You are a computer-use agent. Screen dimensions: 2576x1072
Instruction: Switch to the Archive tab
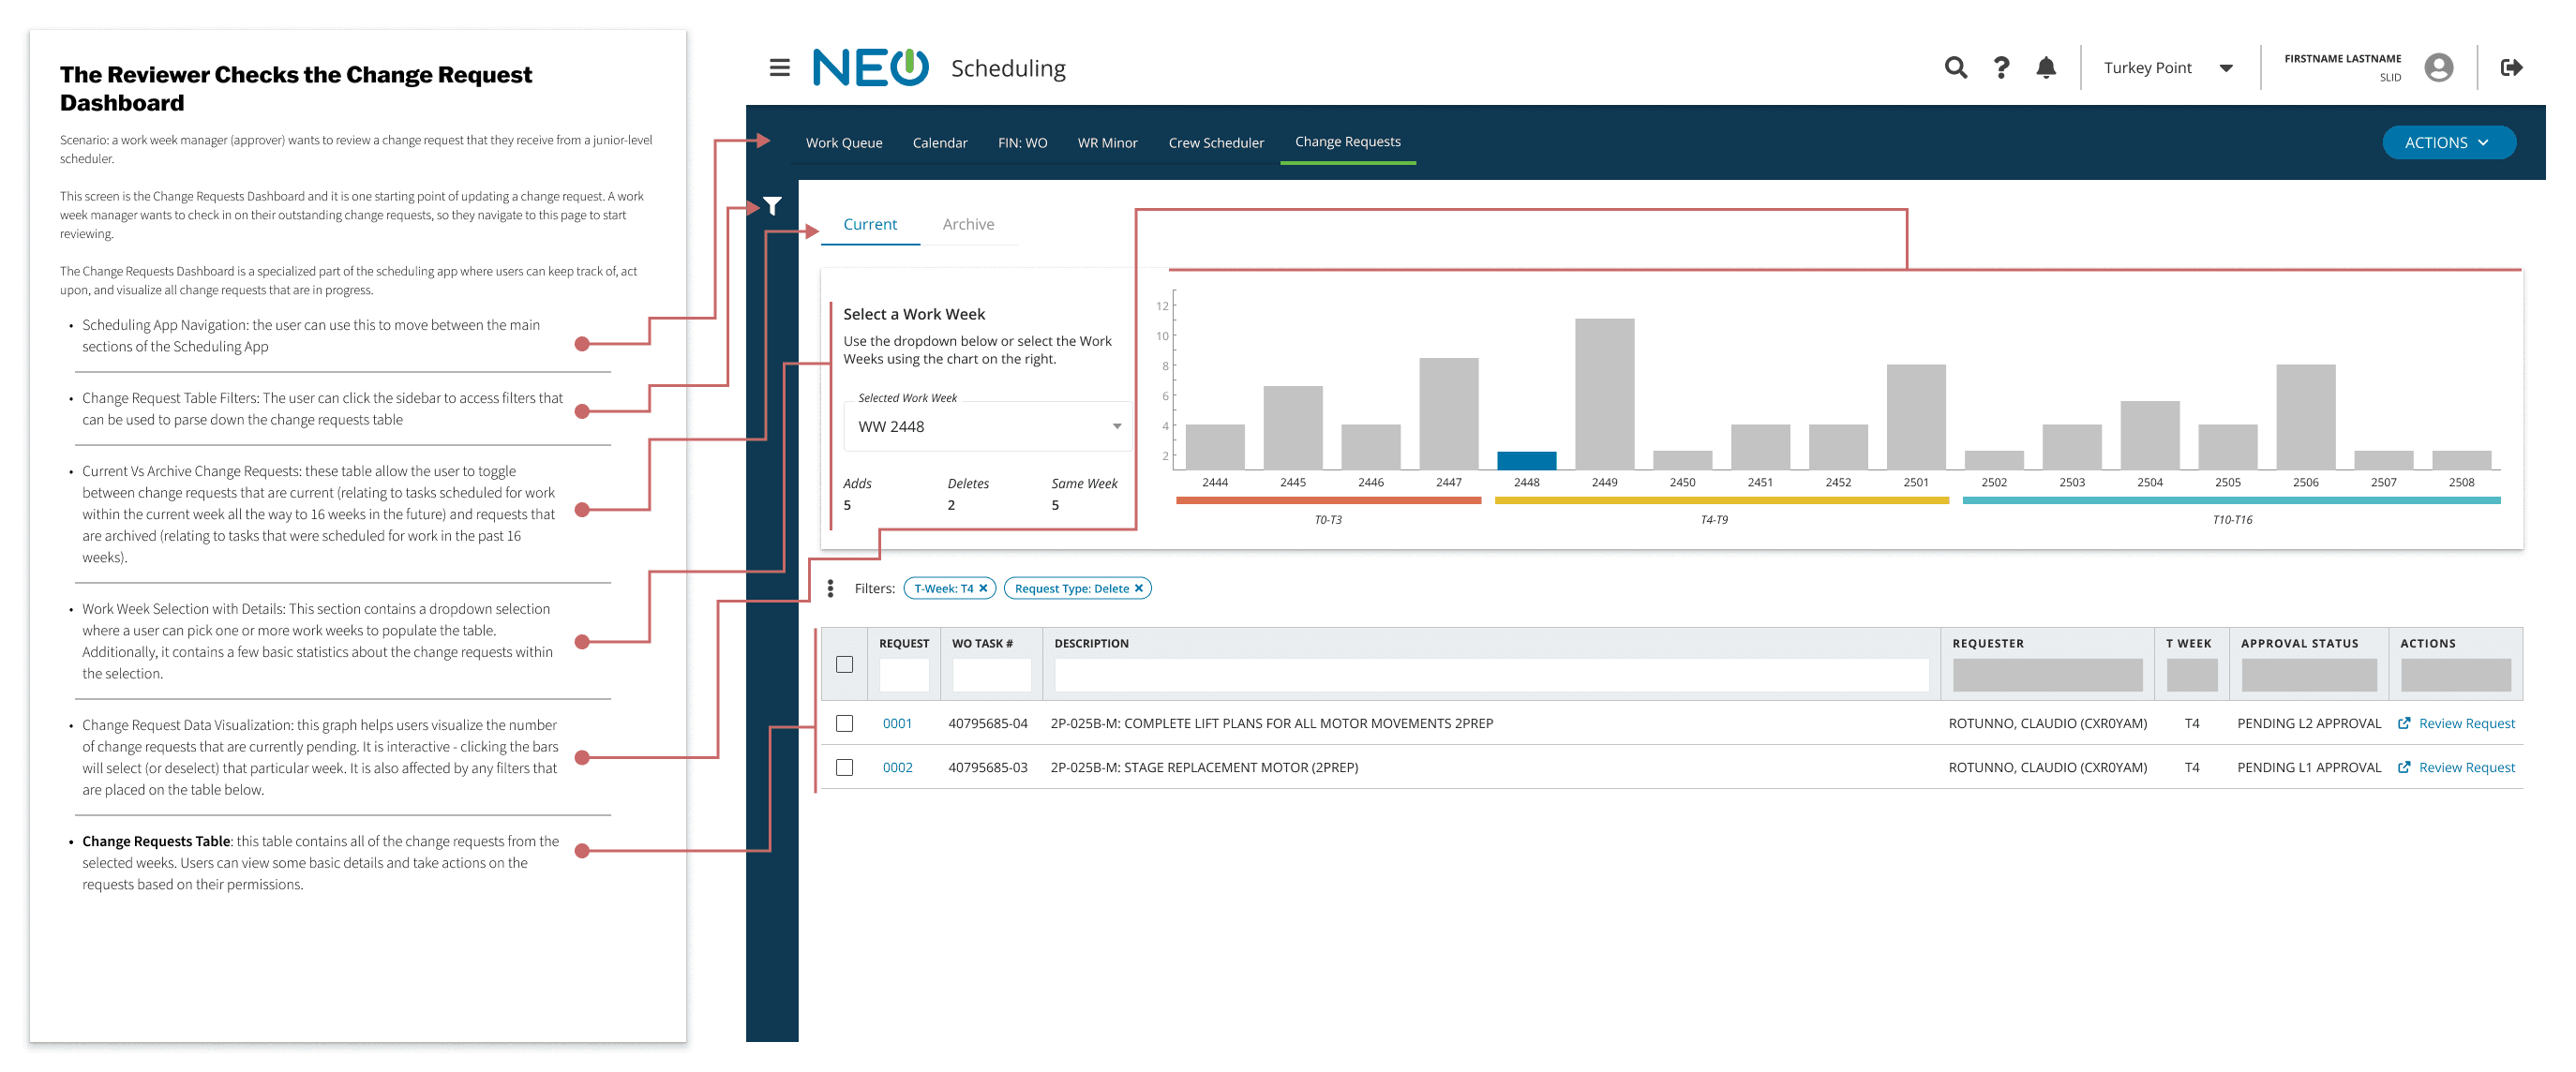tap(967, 225)
